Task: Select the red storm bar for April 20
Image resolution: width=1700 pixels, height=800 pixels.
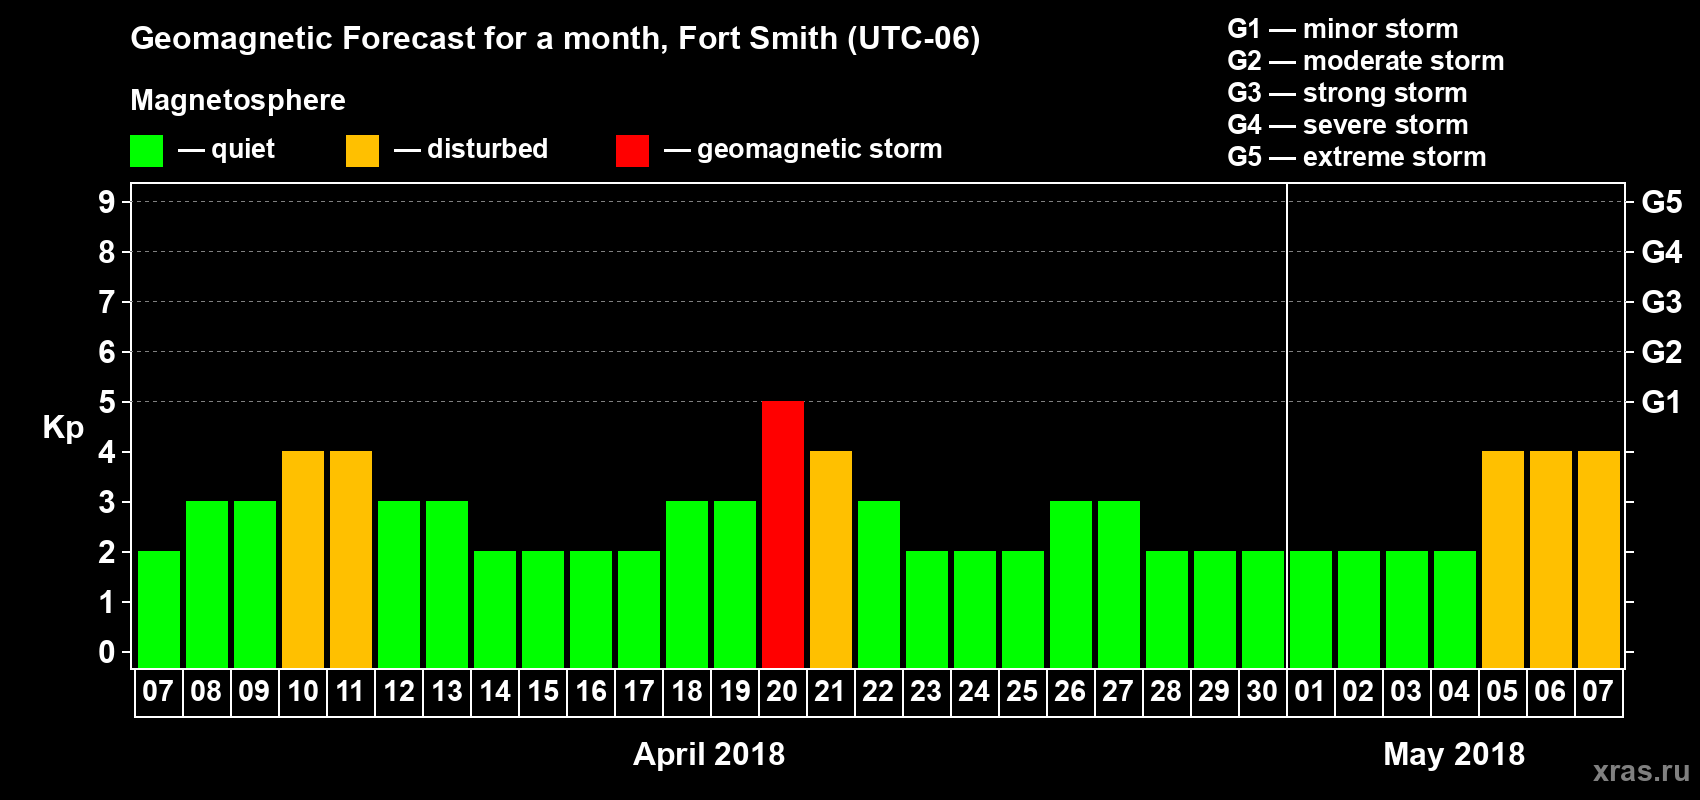Action: coord(783,534)
